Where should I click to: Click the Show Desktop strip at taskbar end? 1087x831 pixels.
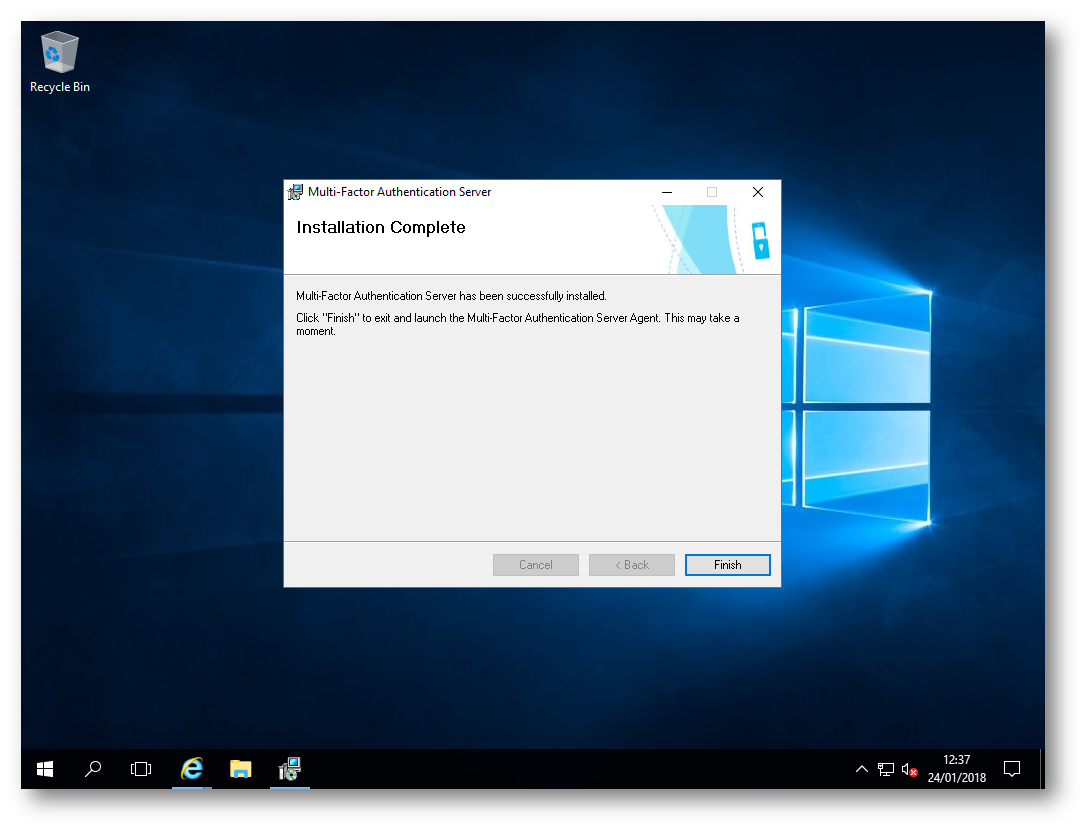click(x=1042, y=769)
